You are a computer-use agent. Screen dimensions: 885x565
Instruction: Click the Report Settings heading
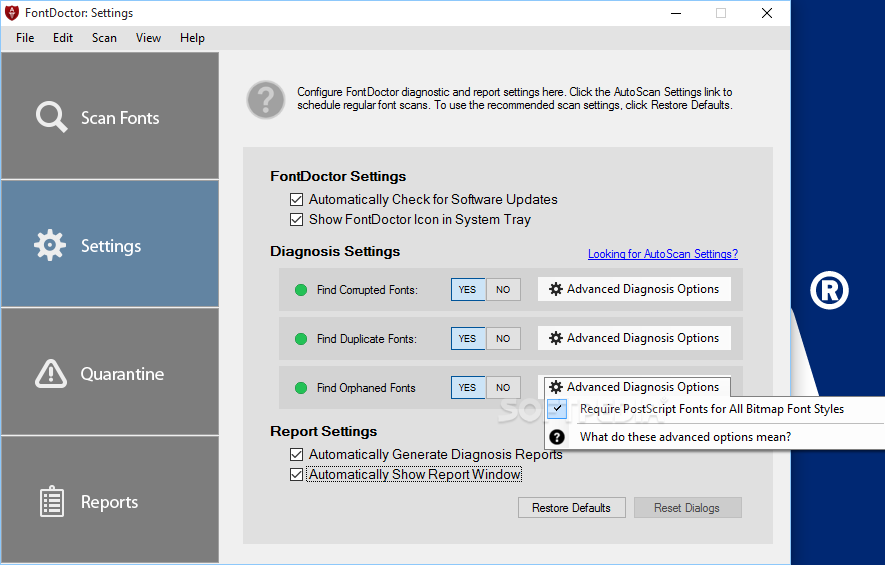323,432
